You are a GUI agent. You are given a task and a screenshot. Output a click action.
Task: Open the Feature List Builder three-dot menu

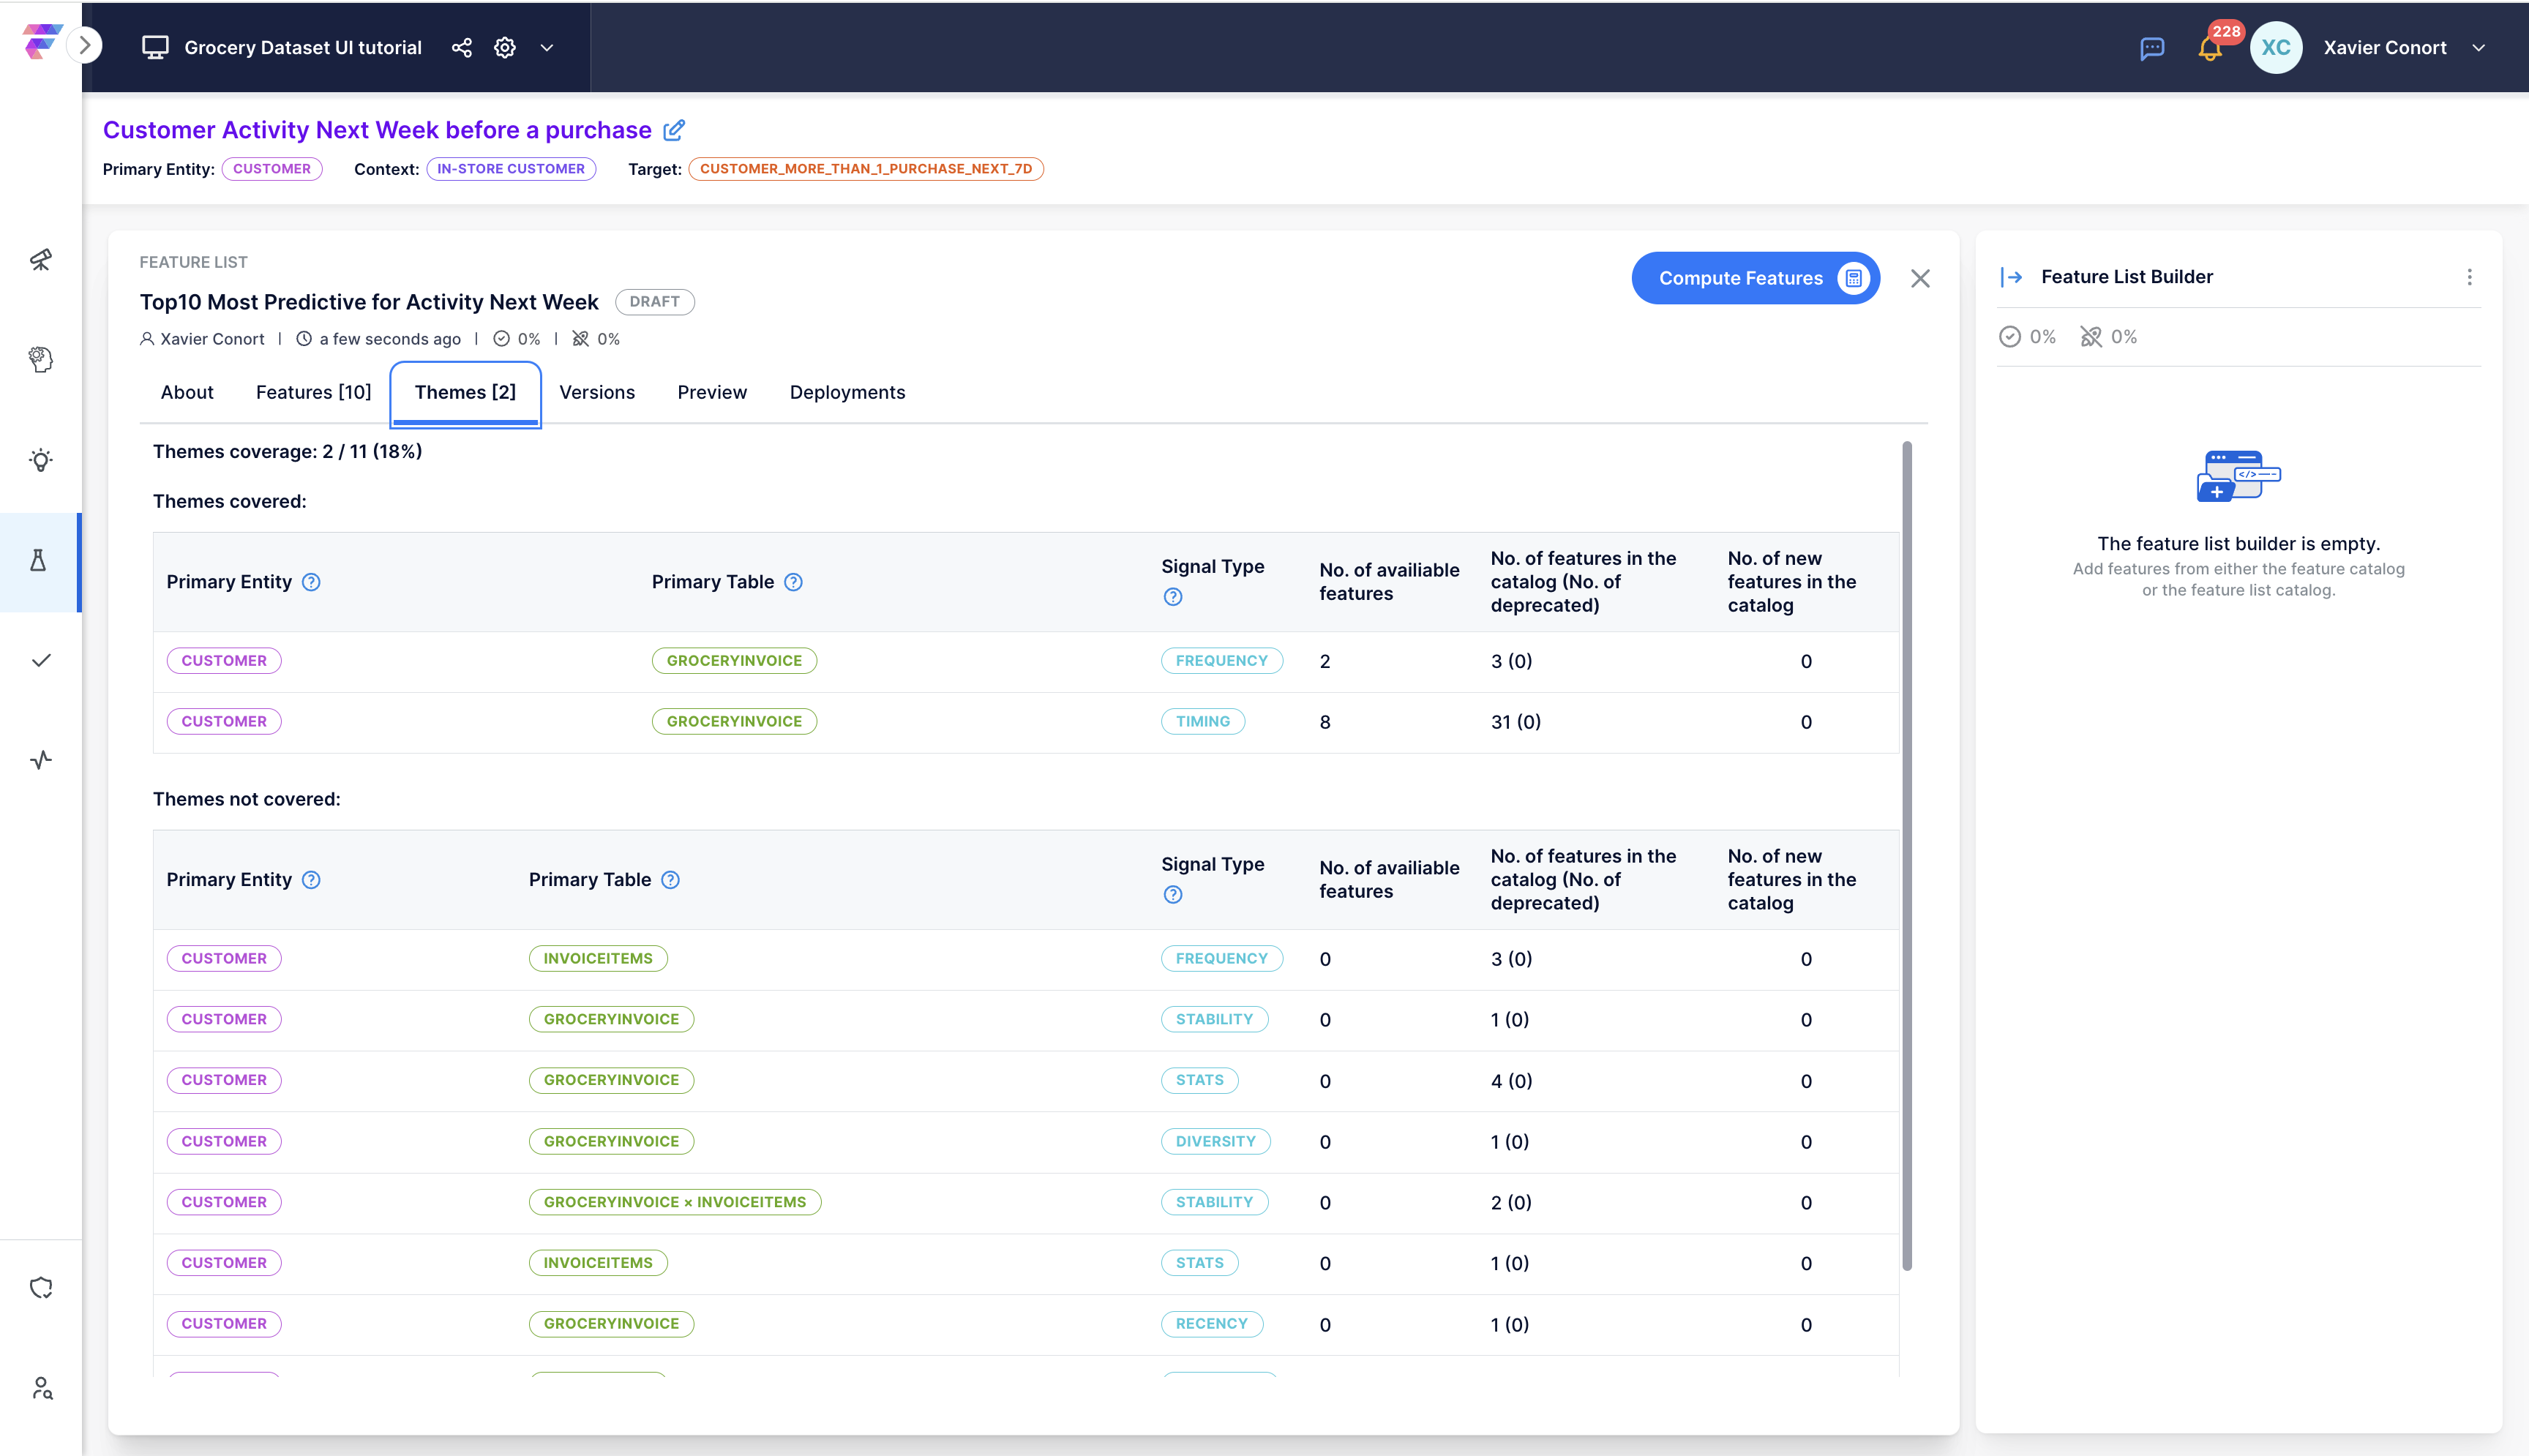[2469, 277]
